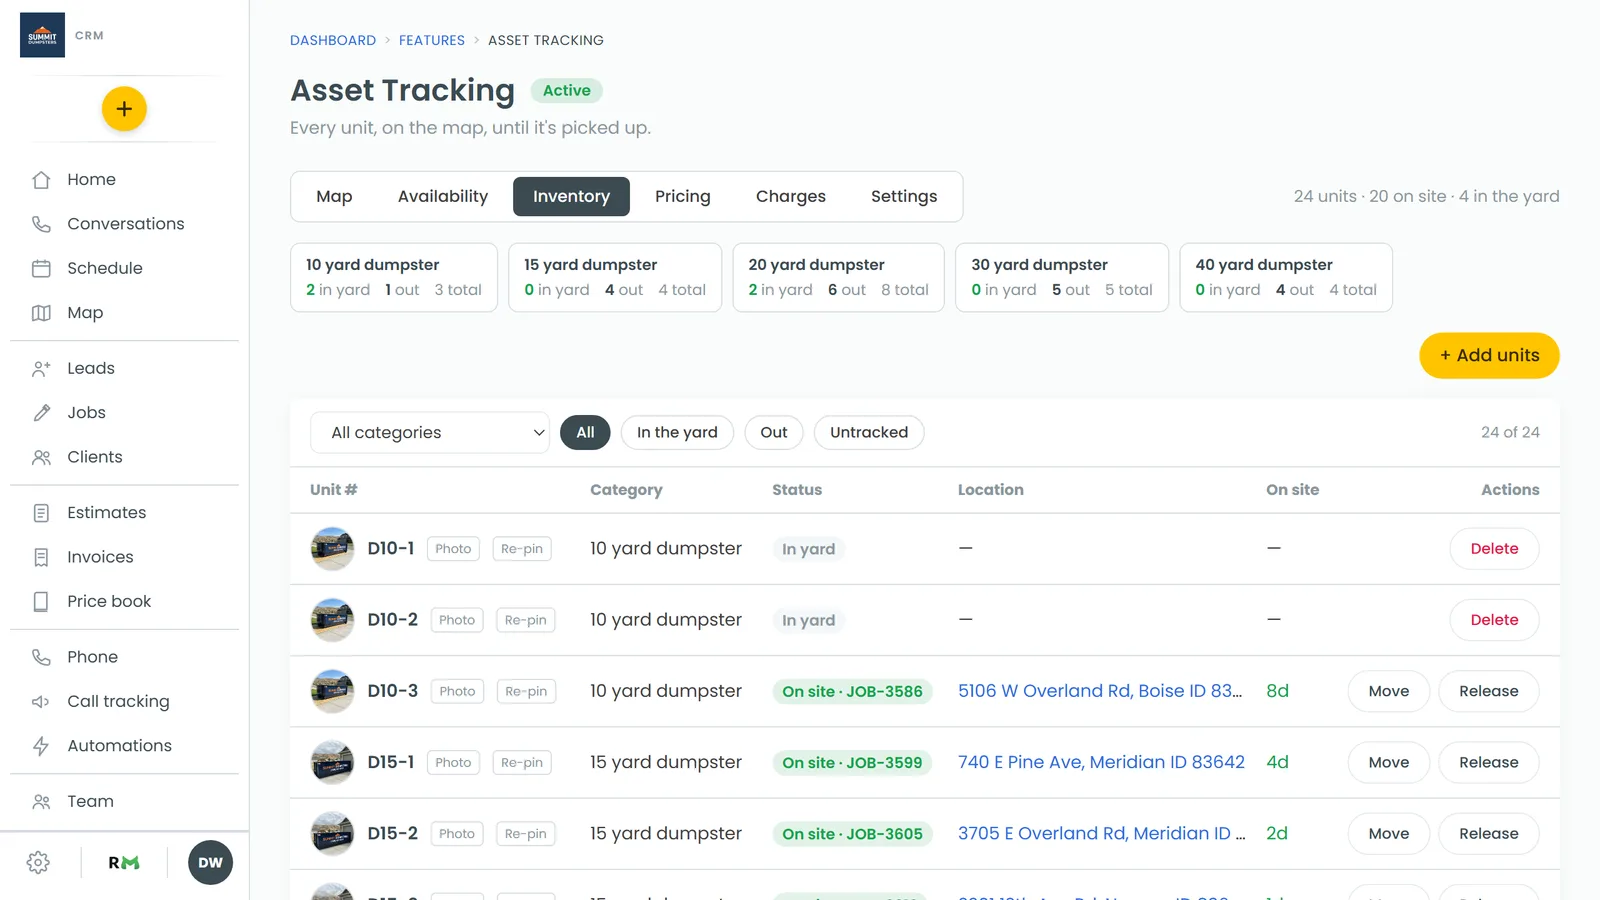Click Photo button for D10-2
The image size is (1600, 900).
(457, 621)
